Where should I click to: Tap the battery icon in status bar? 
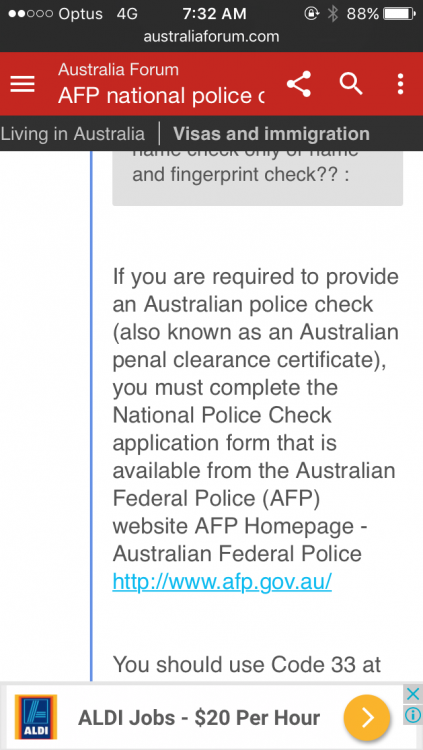pyautogui.click(x=400, y=14)
